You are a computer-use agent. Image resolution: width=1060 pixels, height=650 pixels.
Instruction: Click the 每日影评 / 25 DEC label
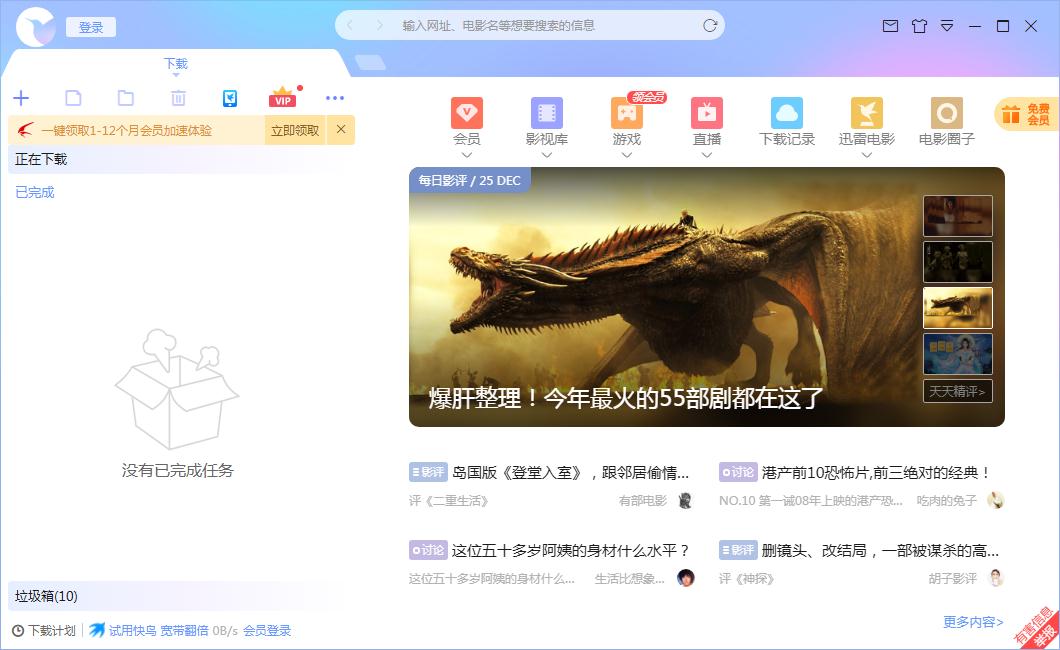click(469, 180)
